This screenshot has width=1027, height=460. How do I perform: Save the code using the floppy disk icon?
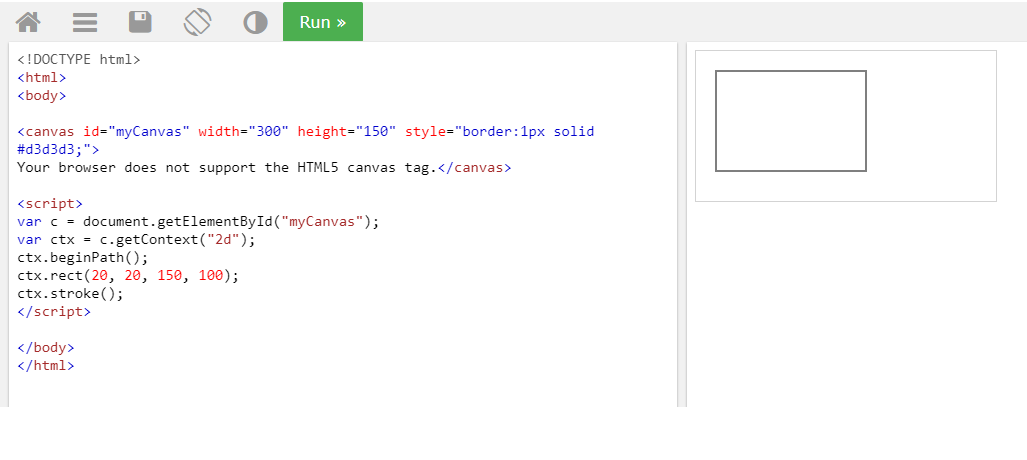pyautogui.click(x=141, y=22)
